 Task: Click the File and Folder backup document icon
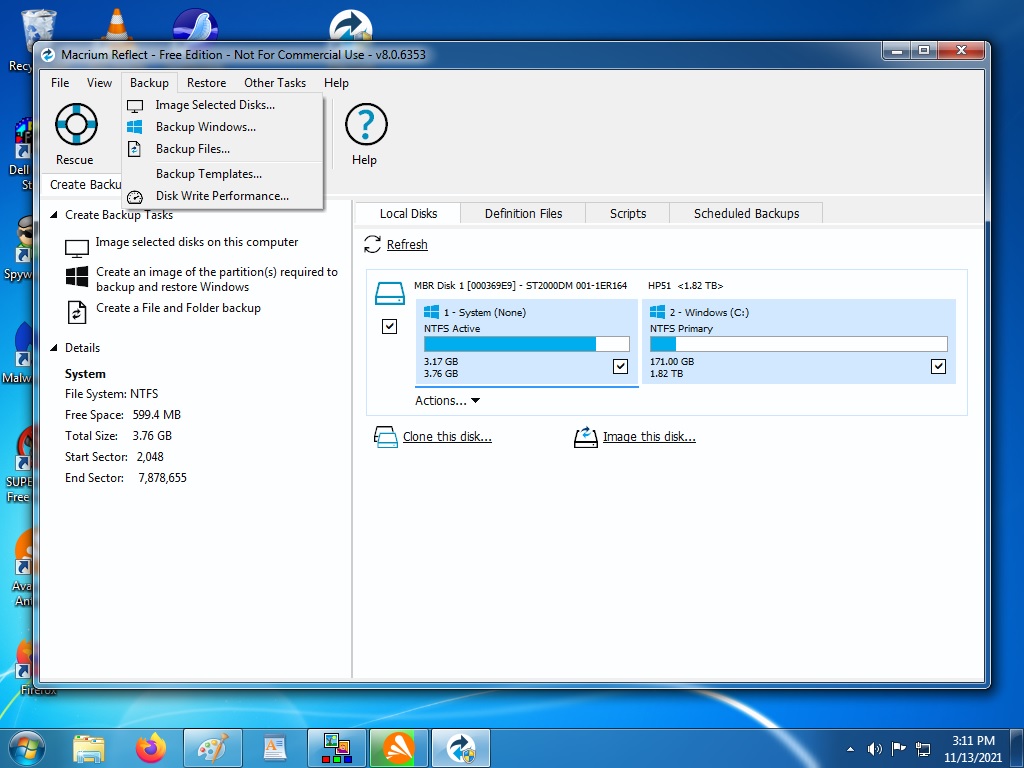pos(77,312)
